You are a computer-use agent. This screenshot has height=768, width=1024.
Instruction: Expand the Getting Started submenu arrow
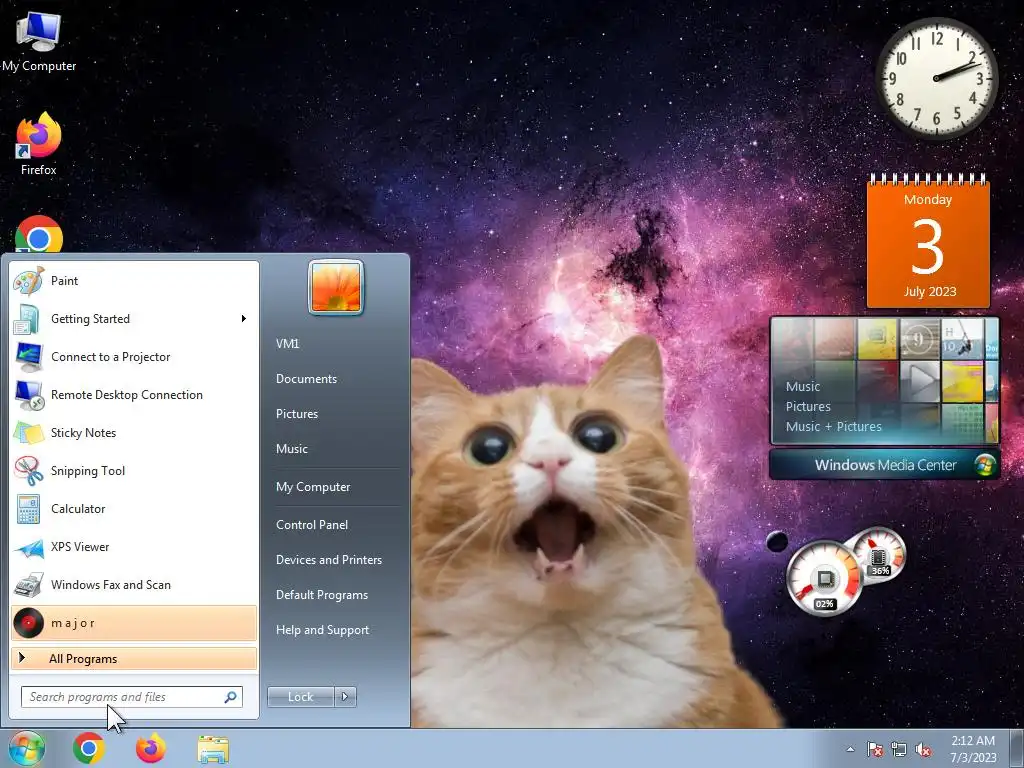coord(244,319)
